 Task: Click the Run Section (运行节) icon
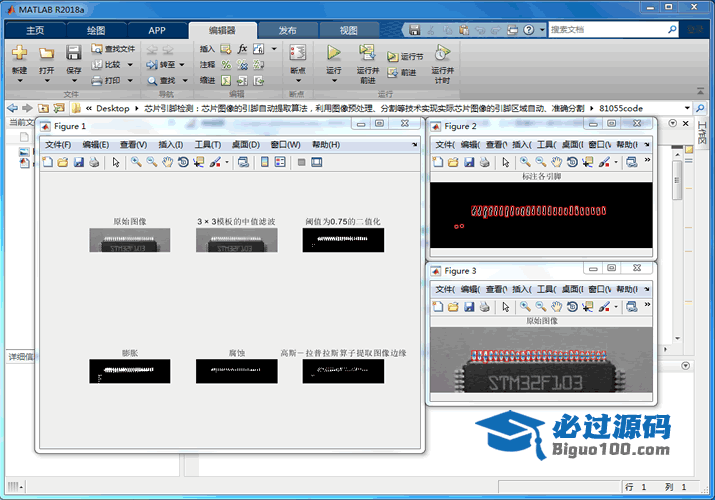pyautogui.click(x=392, y=57)
